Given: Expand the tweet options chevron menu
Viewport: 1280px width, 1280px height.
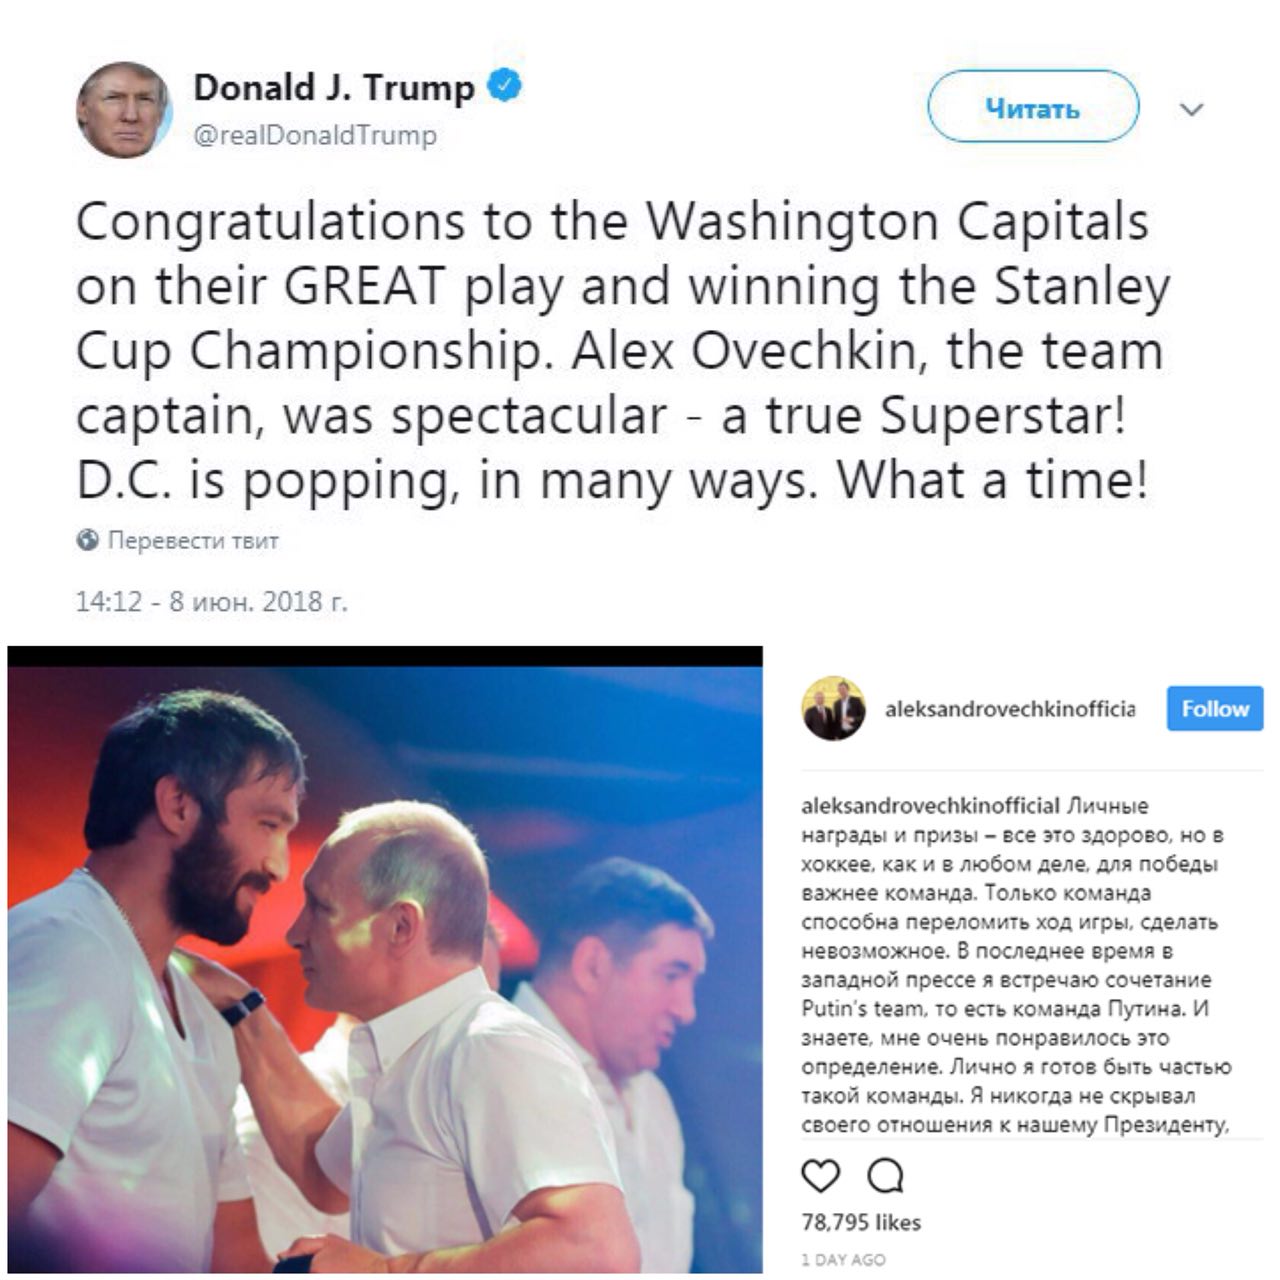Looking at the screenshot, I should pos(1191,109).
